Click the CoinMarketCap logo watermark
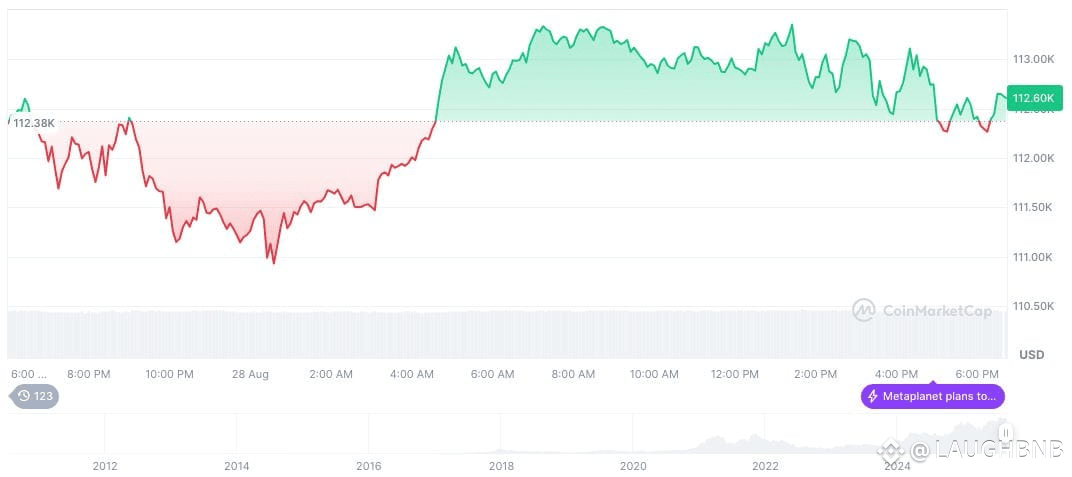Image resolution: width=1072 pixels, height=477 pixels. click(864, 310)
